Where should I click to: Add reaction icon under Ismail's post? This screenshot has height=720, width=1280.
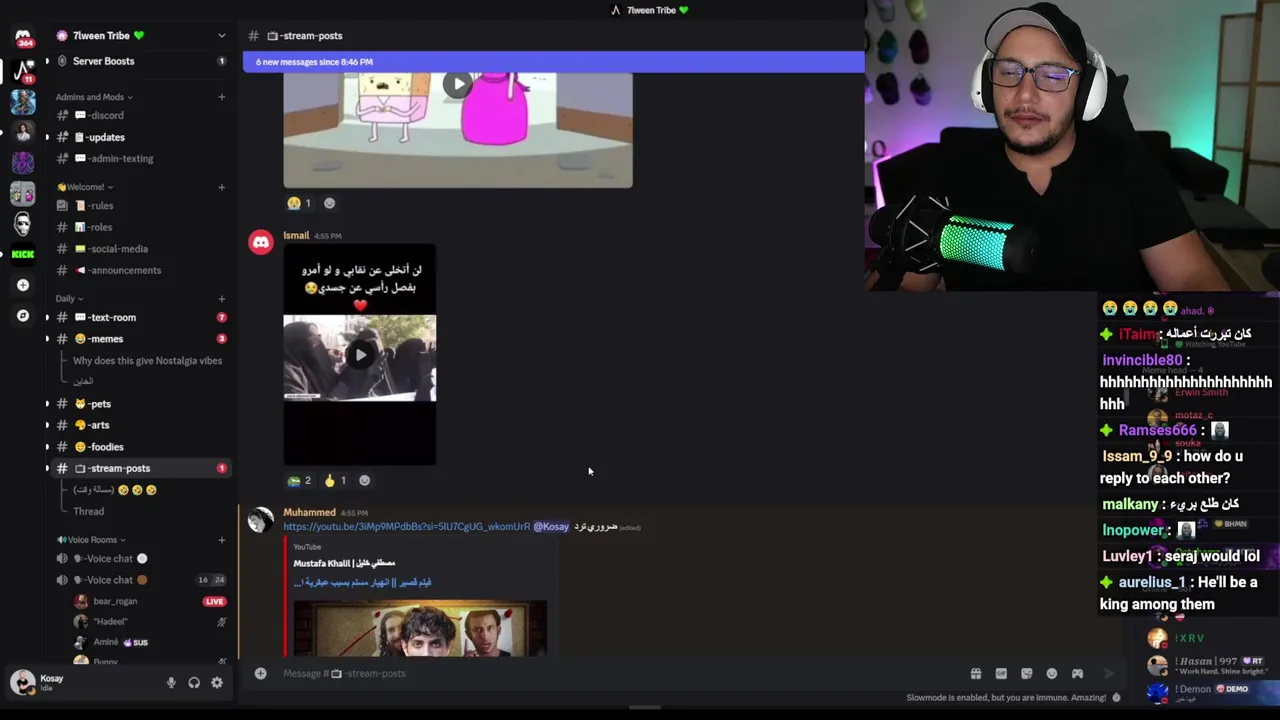coord(364,481)
